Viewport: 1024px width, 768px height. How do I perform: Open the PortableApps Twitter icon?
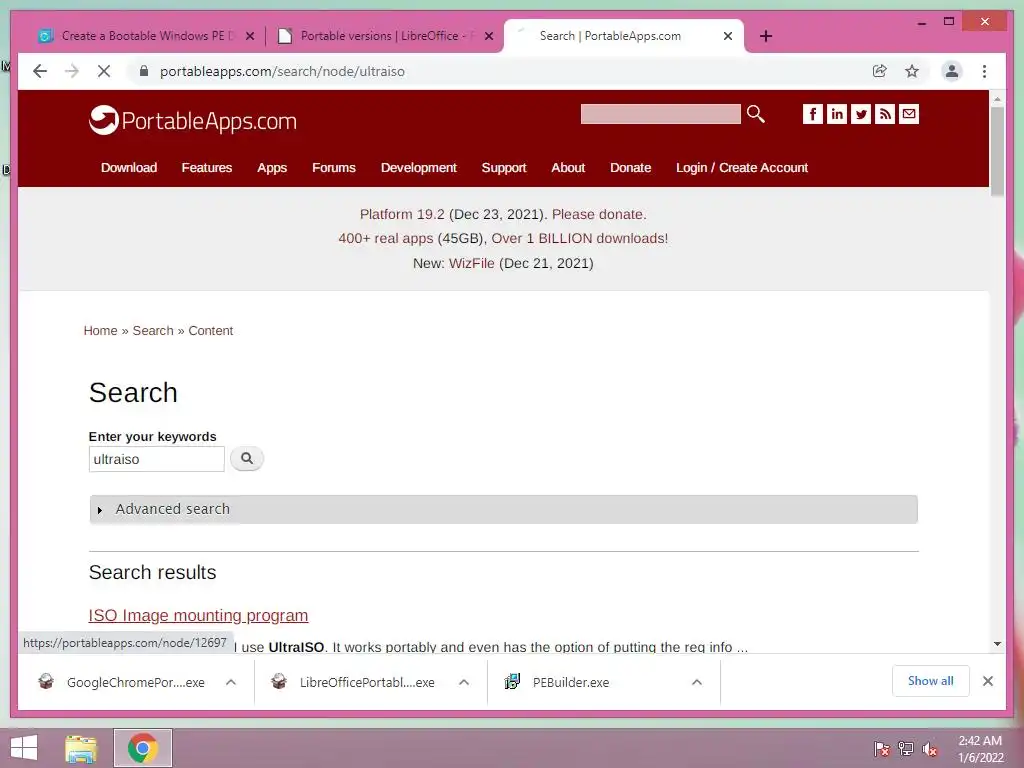point(861,114)
